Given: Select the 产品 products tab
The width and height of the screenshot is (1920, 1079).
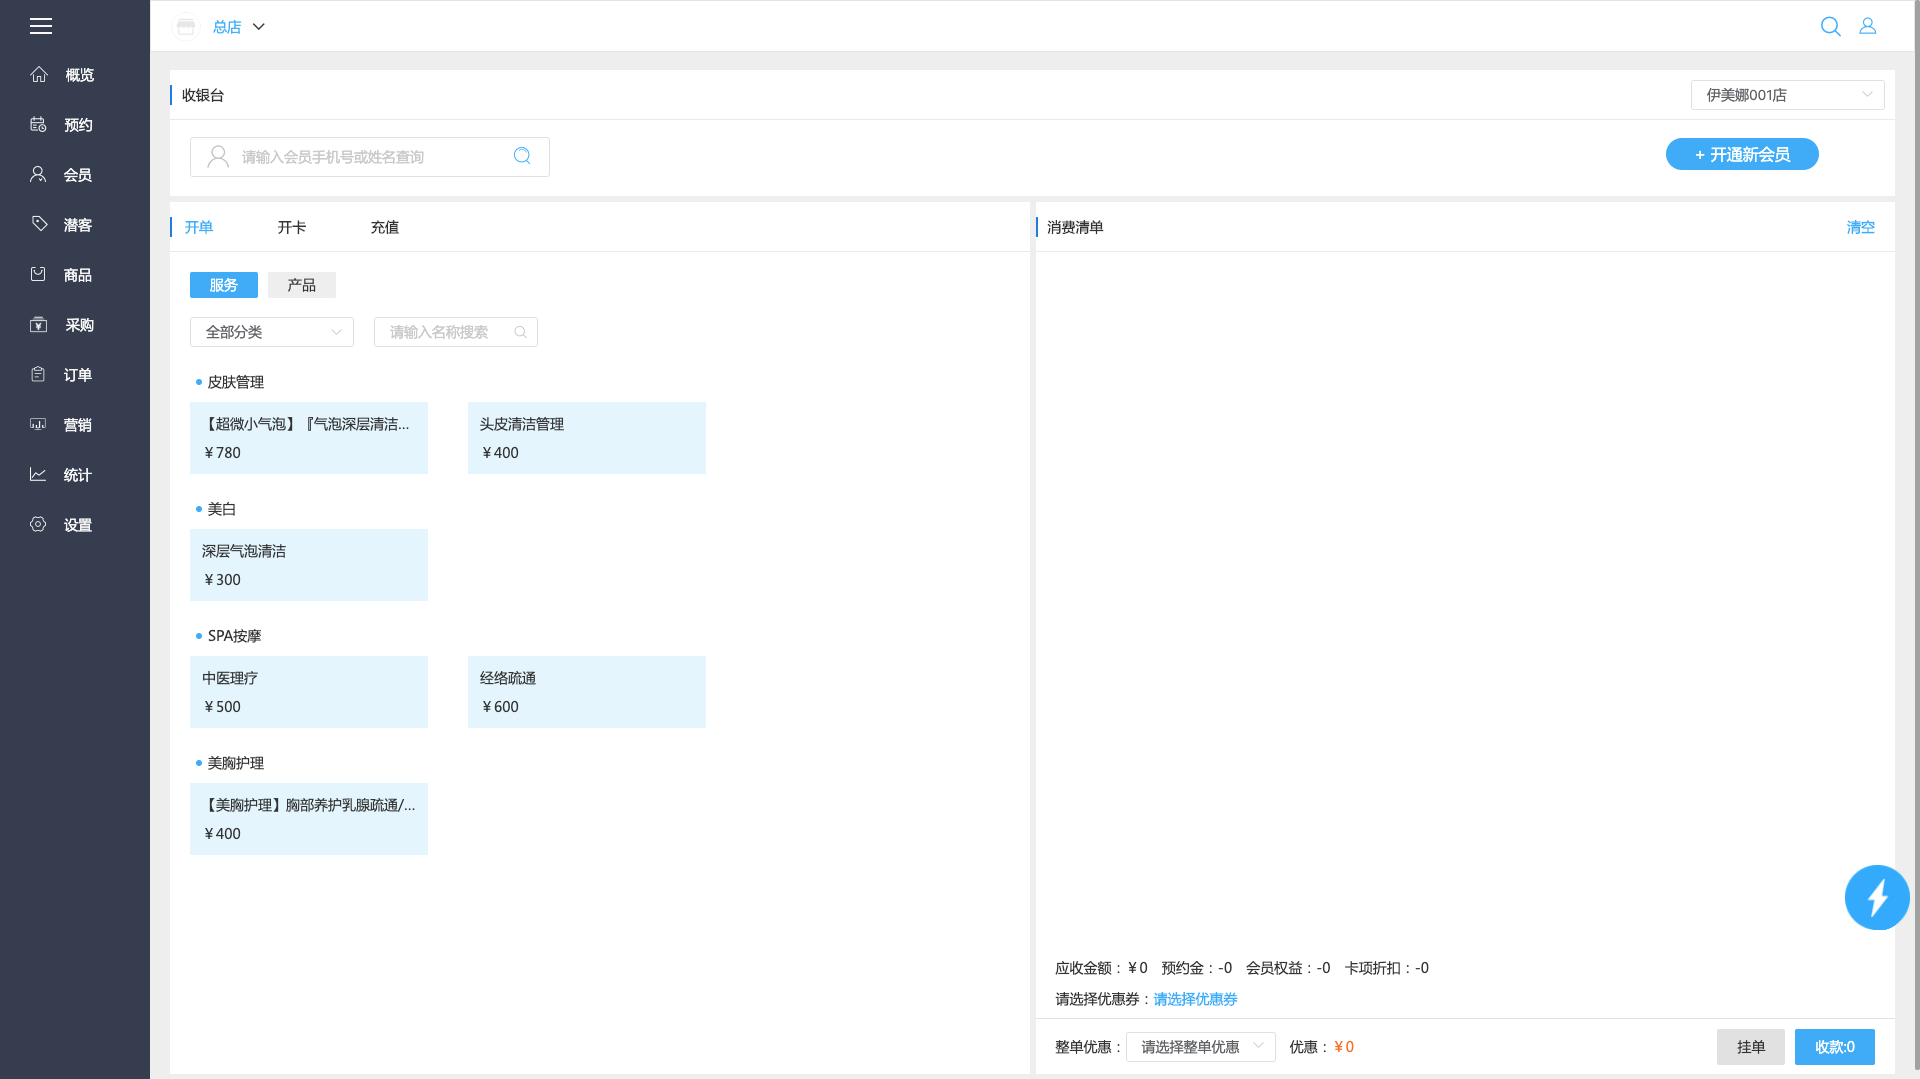Looking at the screenshot, I should point(302,285).
